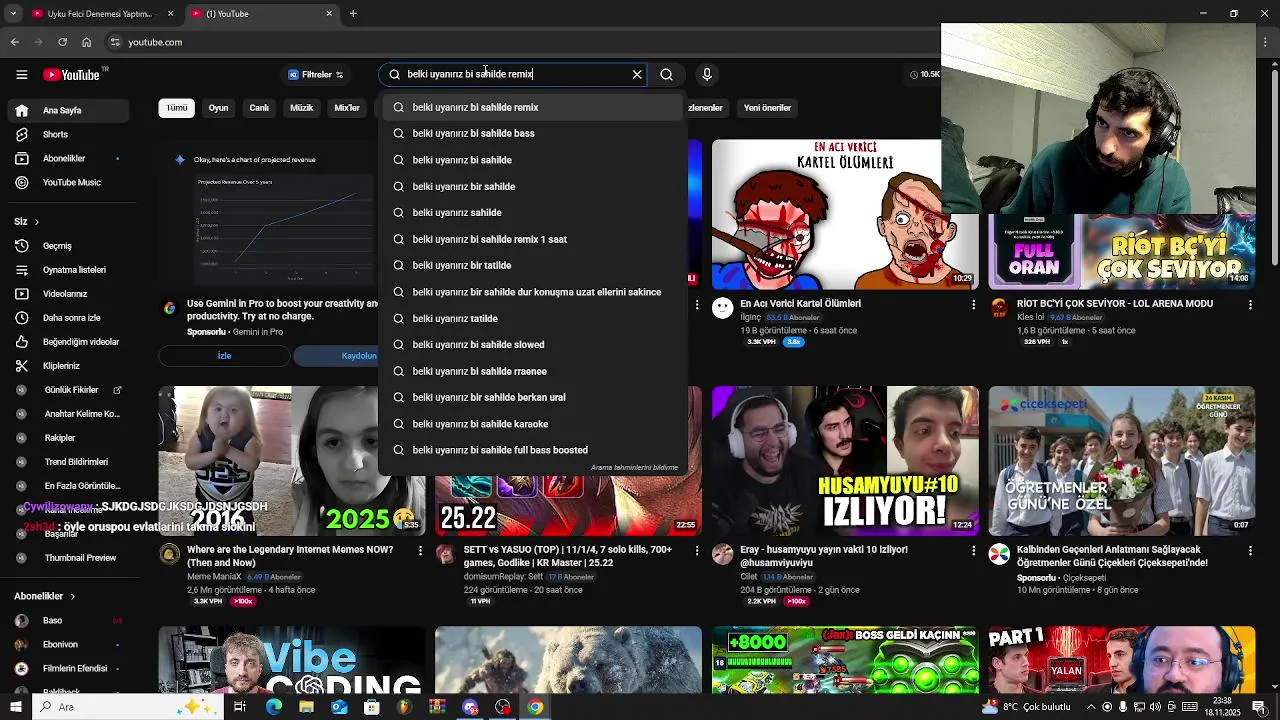Open more options for 'En Acı Verici Kartel Ölümleri'
The image size is (1280, 720).
tap(973, 304)
